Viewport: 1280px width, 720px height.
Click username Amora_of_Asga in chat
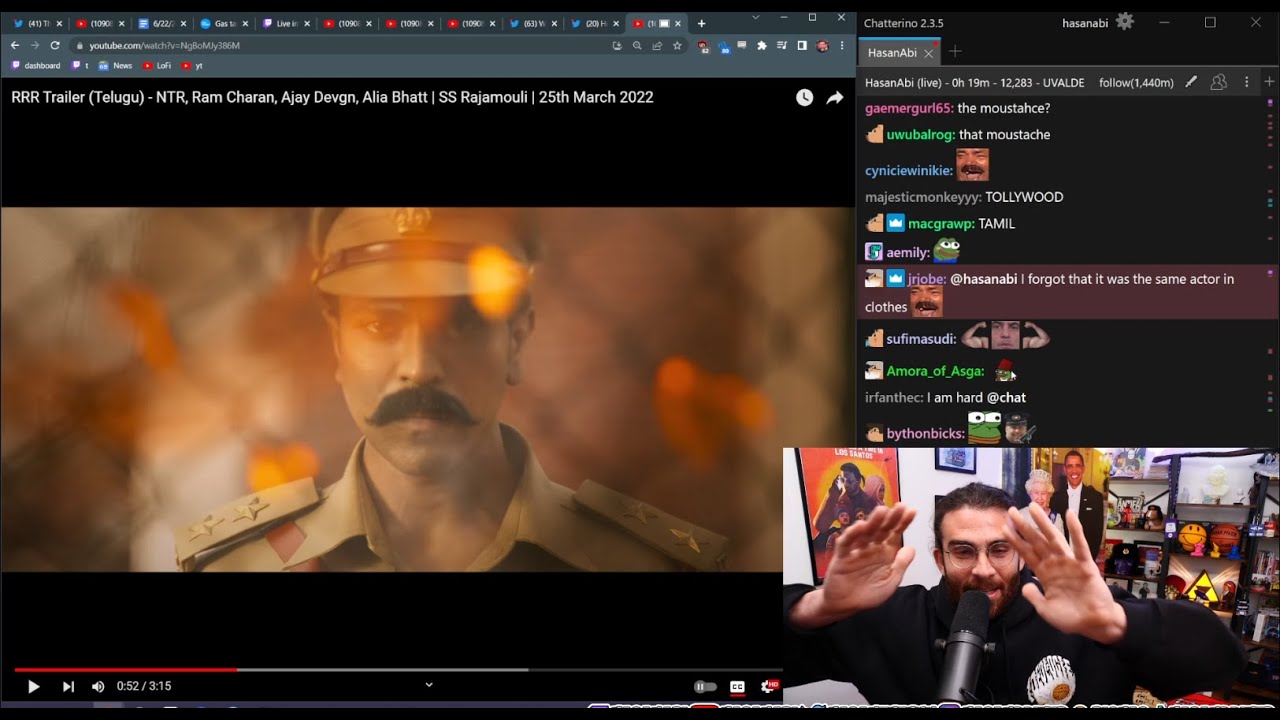(x=936, y=371)
